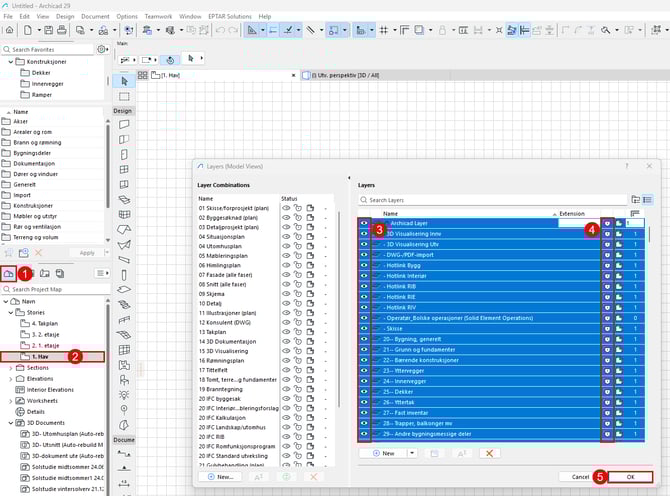Select the Marquee tool in the toolbox
Screen dimensions: 670x496
125,96
